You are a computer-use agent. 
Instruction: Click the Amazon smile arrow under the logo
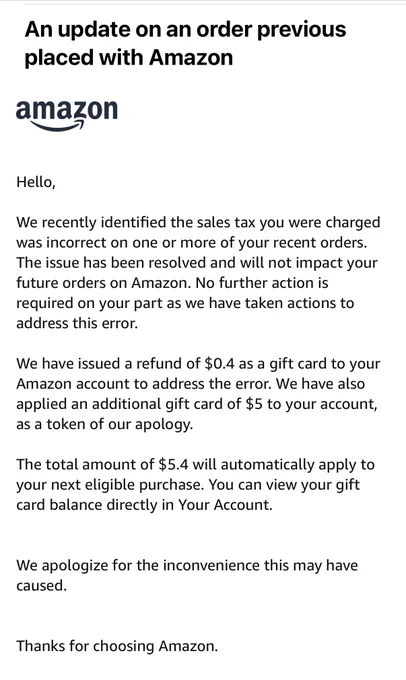tap(57, 126)
